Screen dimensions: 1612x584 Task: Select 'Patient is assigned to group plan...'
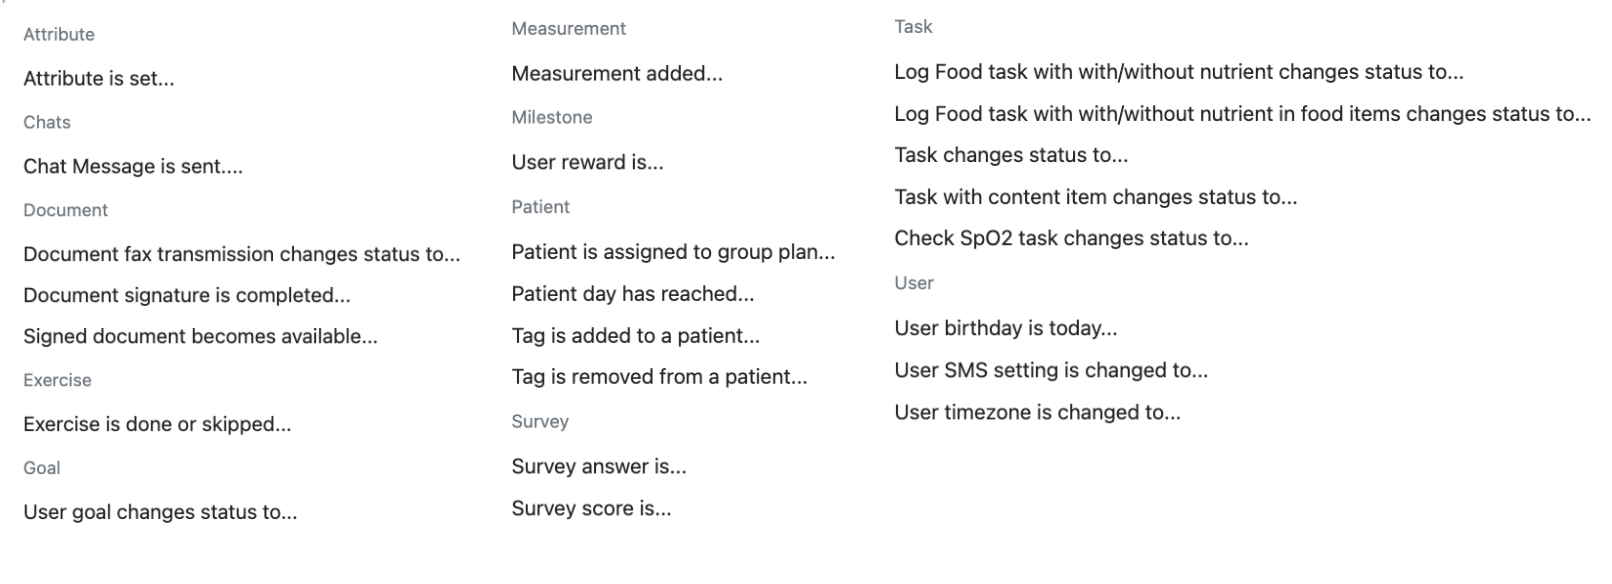[x=673, y=253]
